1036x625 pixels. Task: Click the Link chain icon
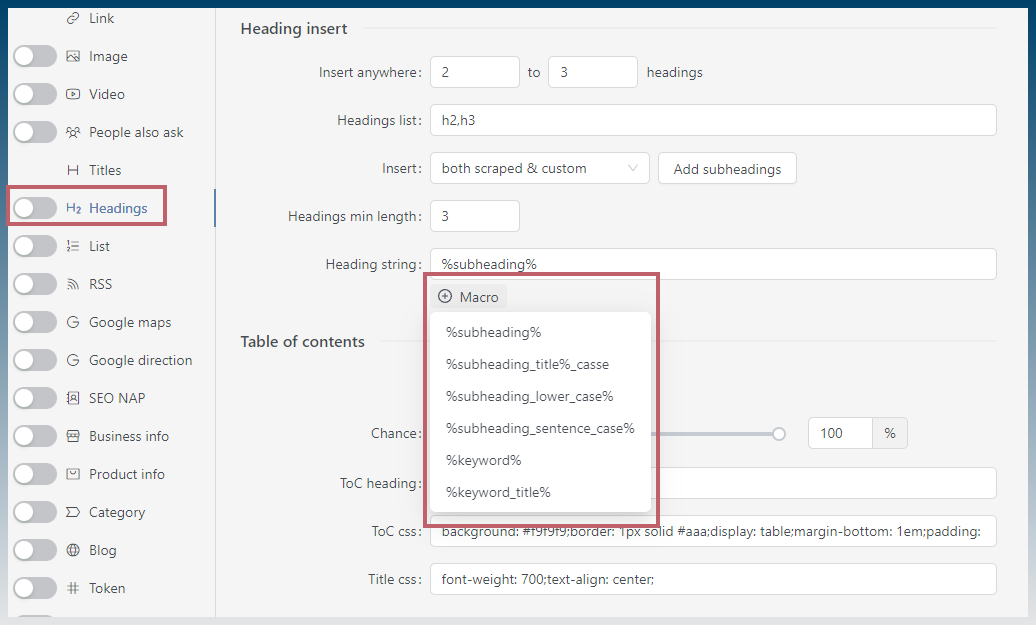[73, 18]
